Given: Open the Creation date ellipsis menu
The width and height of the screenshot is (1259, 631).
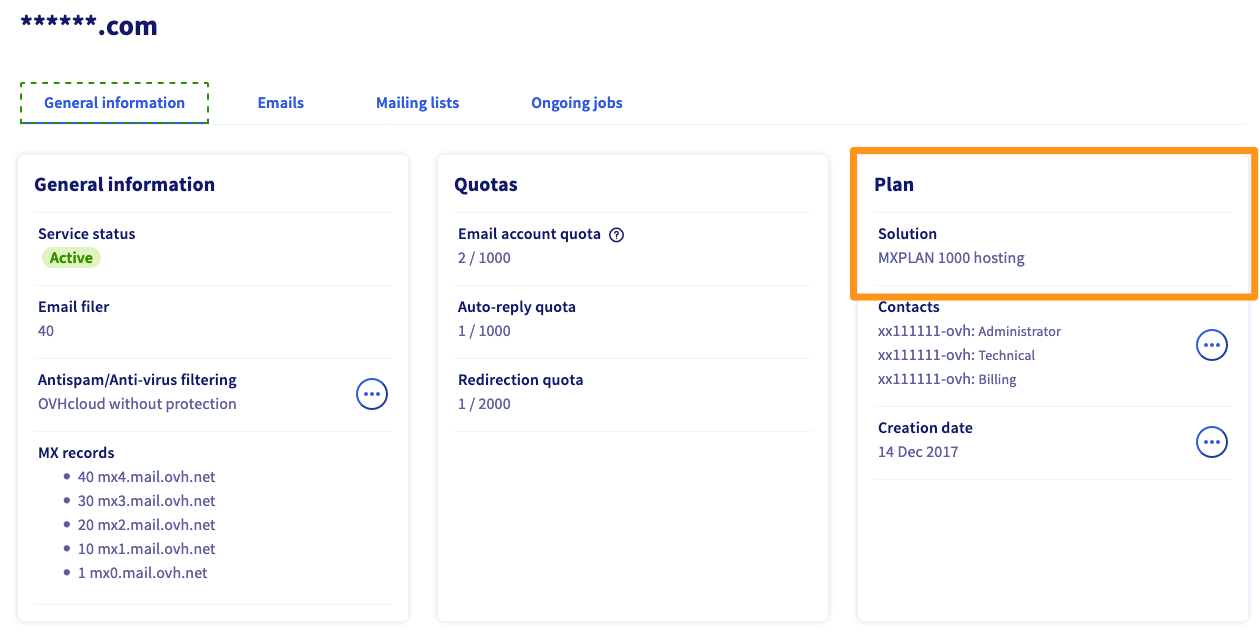Looking at the screenshot, I should point(1212,441).
